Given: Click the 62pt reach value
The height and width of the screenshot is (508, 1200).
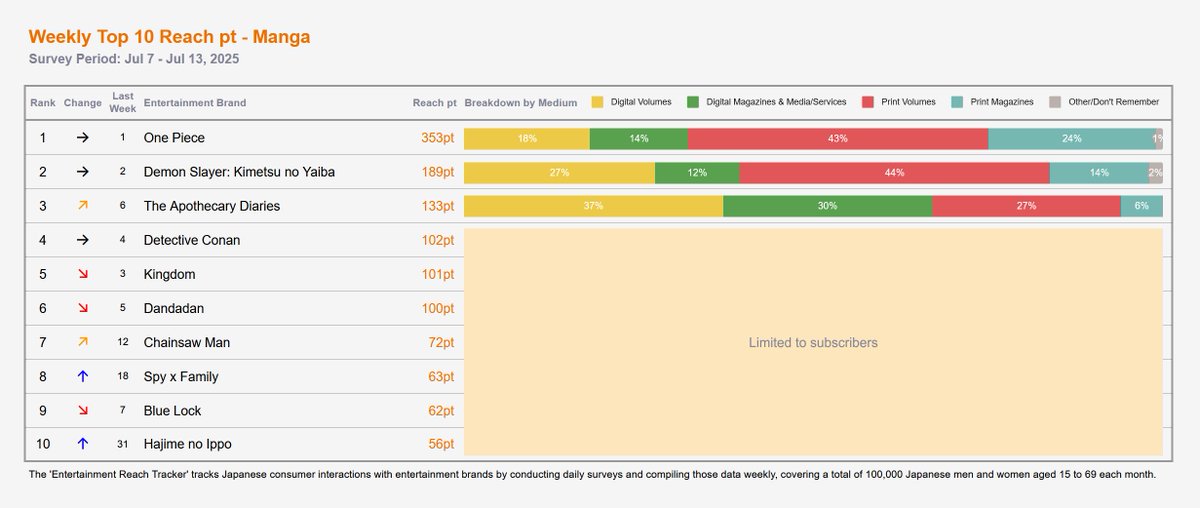Looking at the screenshot, I should [442, 410].
